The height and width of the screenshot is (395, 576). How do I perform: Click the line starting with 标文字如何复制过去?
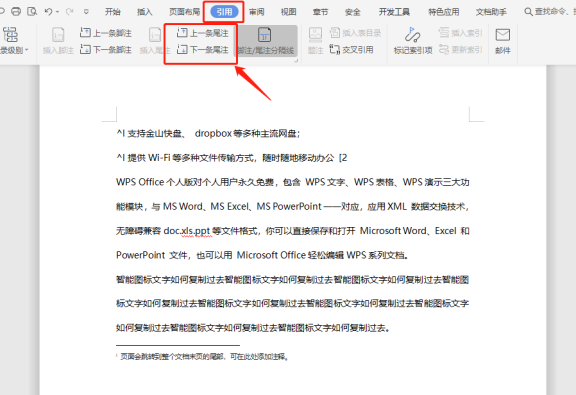click(293, 304)
